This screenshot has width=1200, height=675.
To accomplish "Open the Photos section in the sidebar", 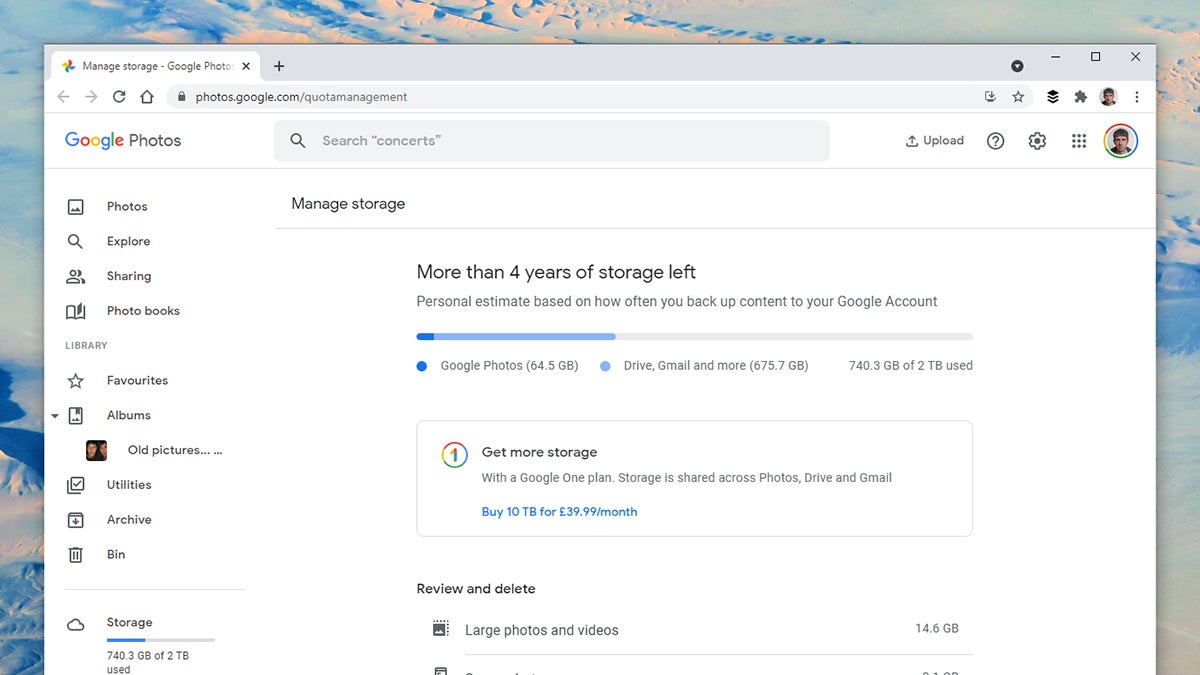I will coord(127,206).
